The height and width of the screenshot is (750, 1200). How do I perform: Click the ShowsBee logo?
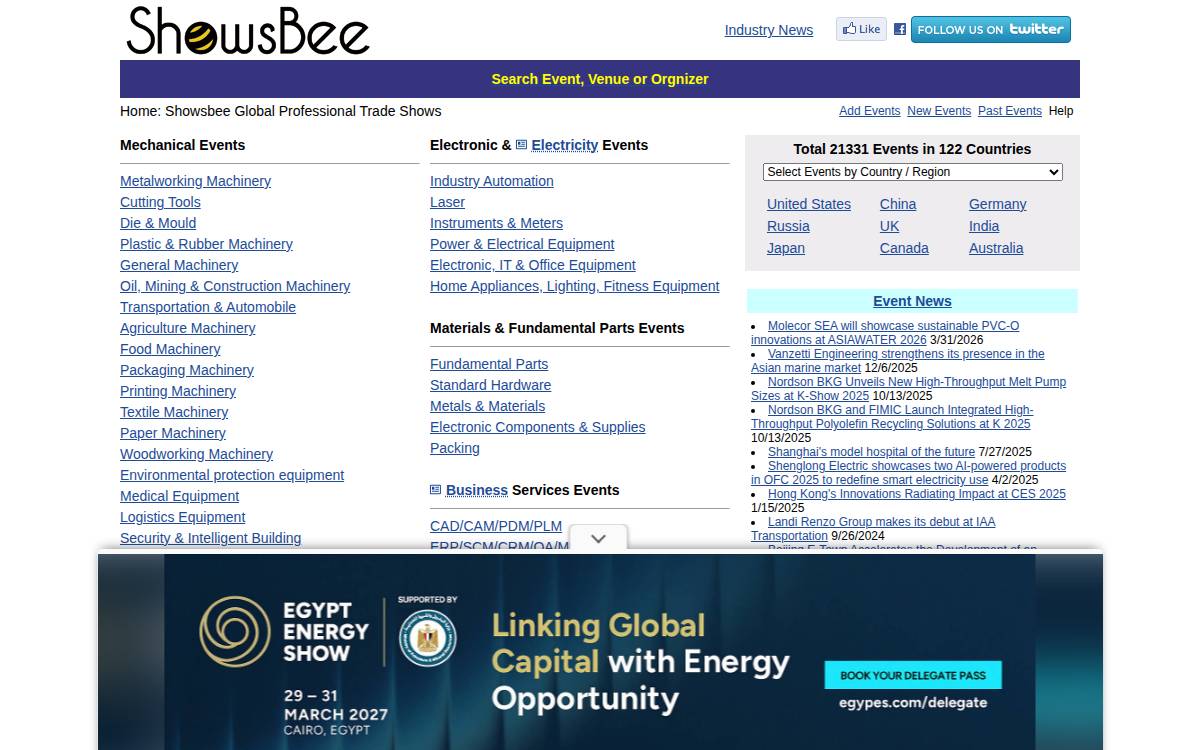pyautogui.click(x=248, y=31)
